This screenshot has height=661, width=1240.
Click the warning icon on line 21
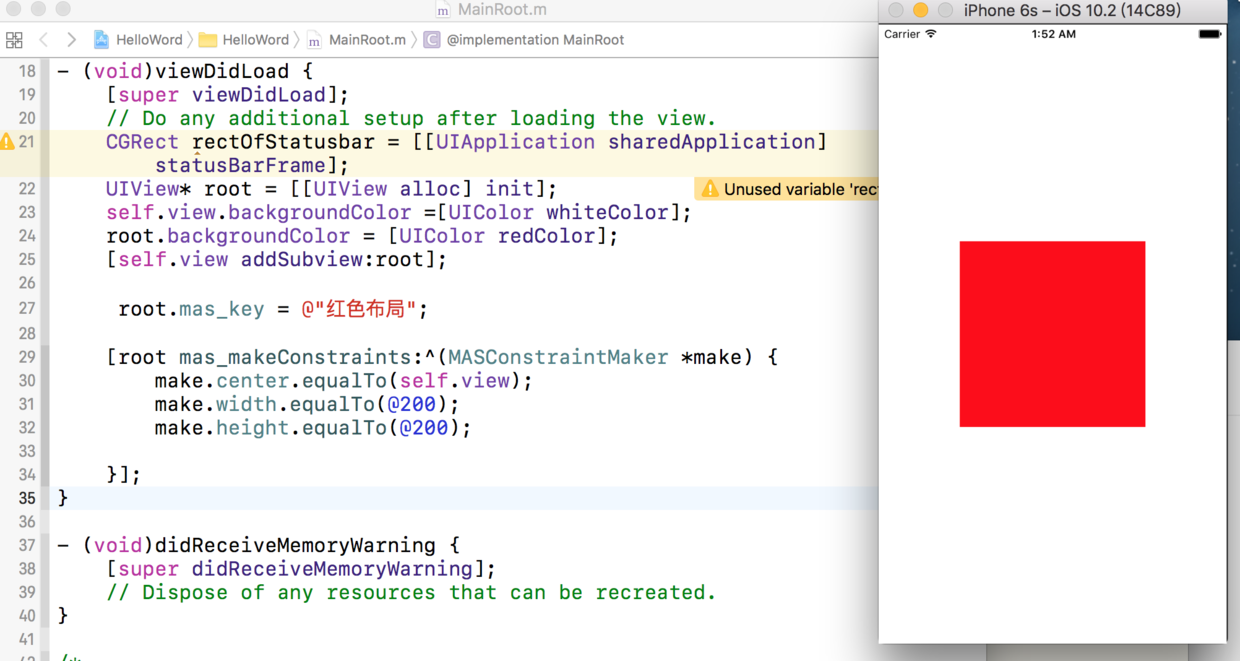[x=8, y=142]
